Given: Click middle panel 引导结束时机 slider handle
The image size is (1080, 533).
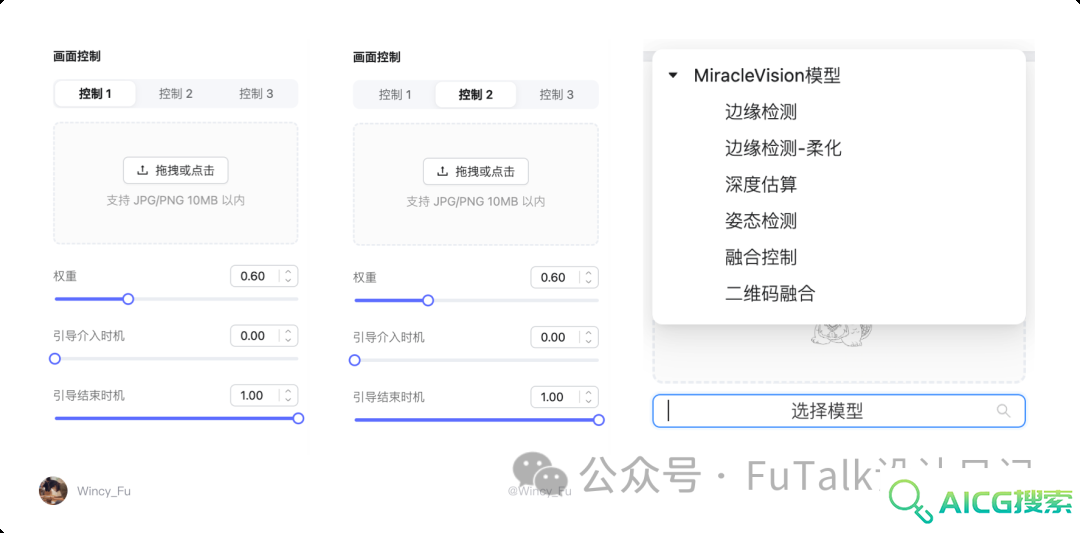Looking at the screenshot, I should pyautogui.click(x=599, y=420).
